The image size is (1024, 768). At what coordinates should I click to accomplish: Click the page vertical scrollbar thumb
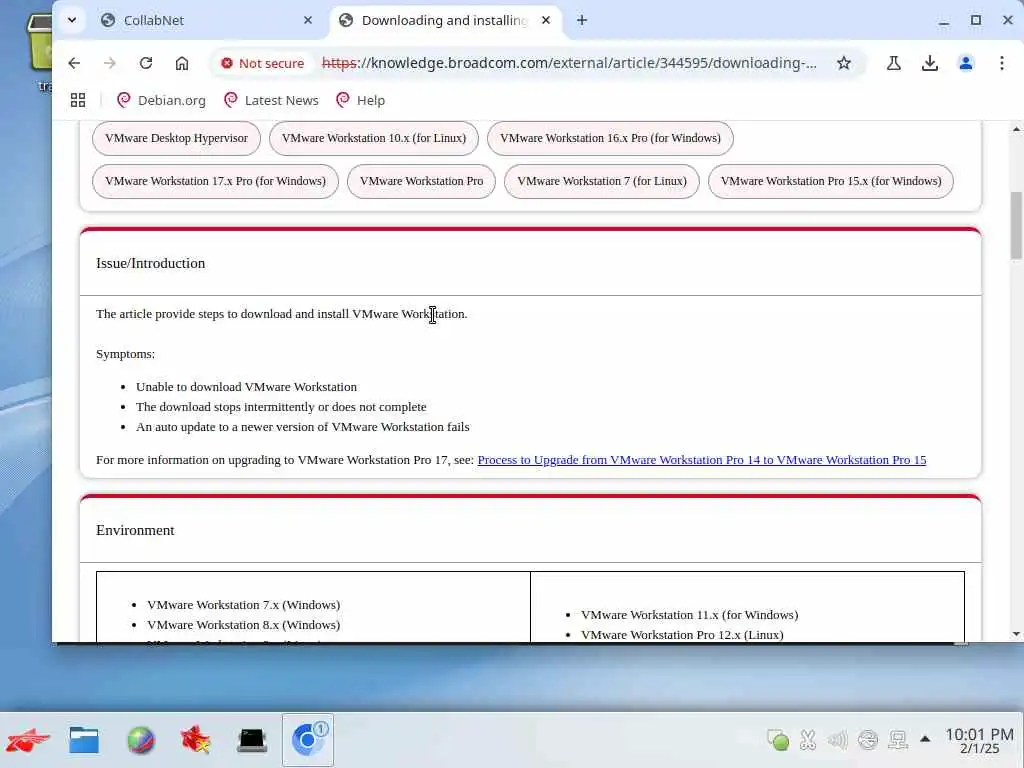(1016, 225)
